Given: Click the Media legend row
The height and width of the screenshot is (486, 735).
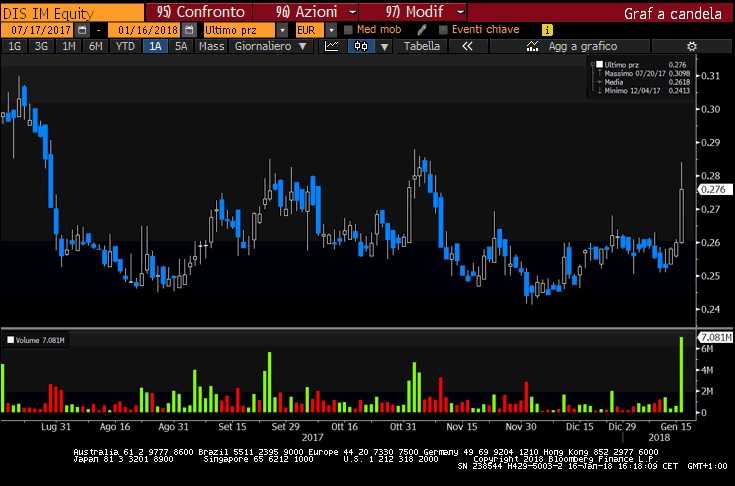Looking at the screenshot, I should (646, 82).
